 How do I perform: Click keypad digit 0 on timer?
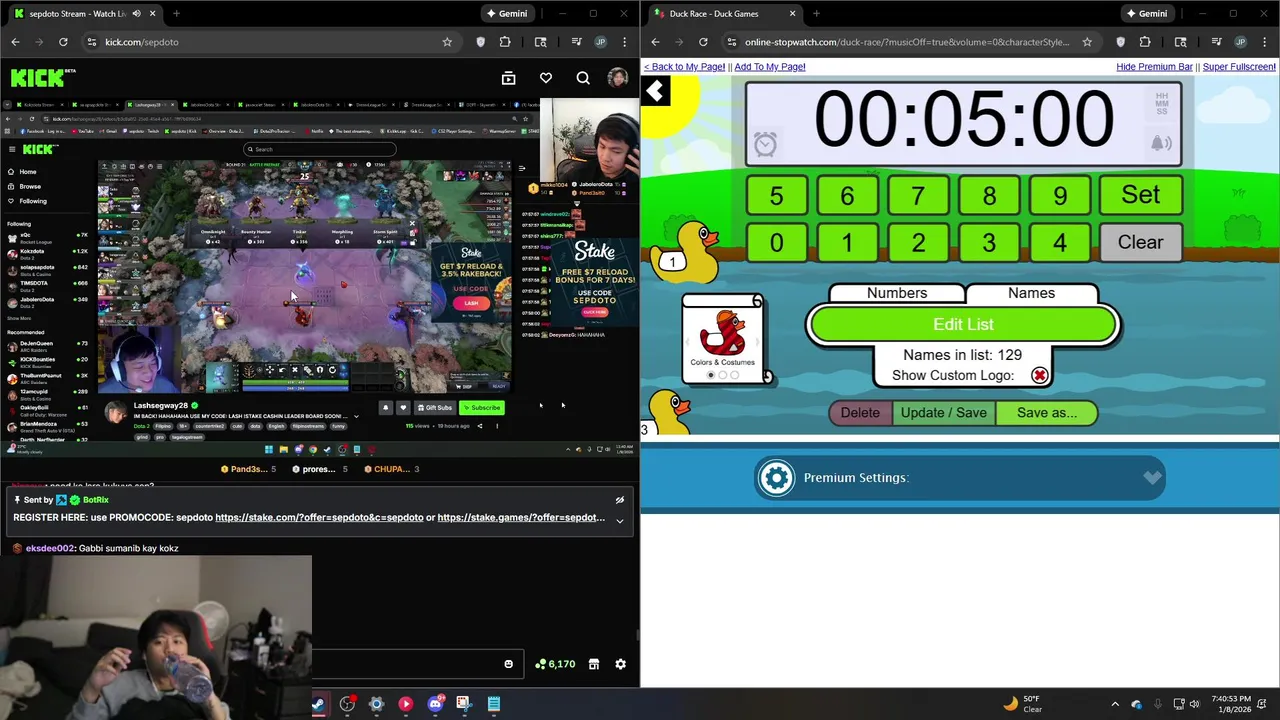tap(776, 243)
